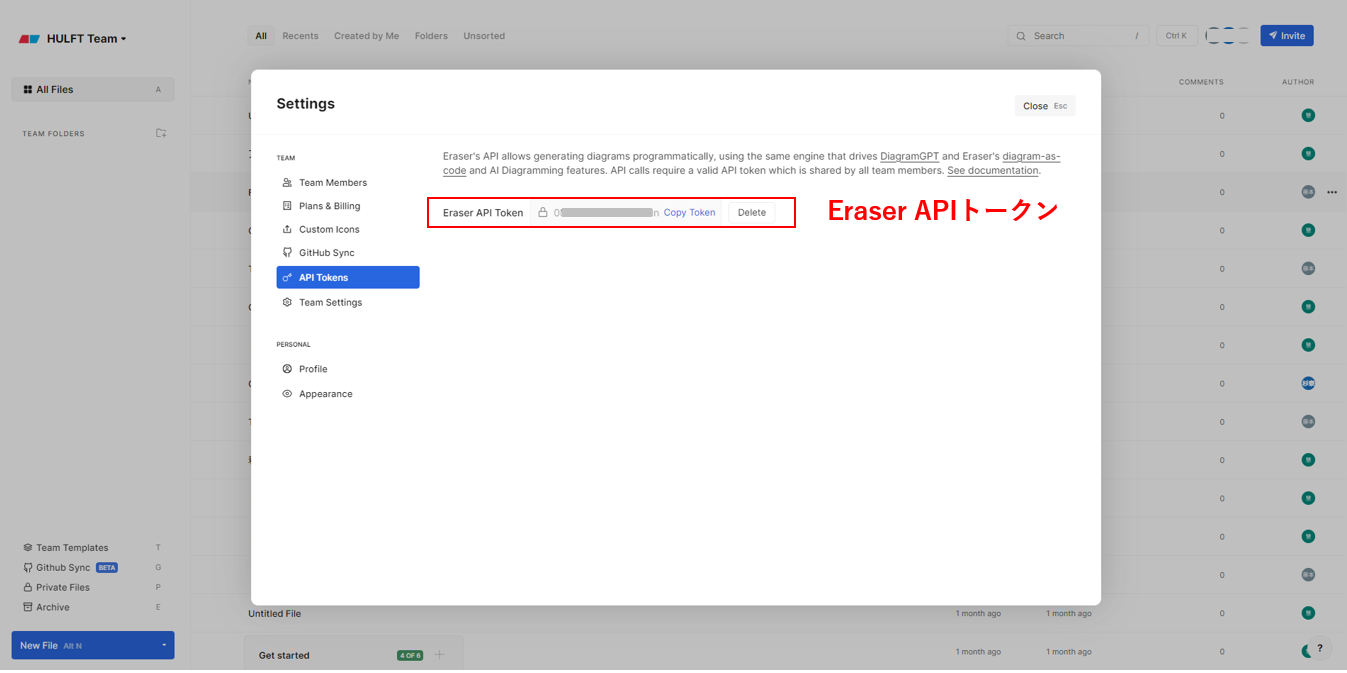Click the Invite button
1347x673 pixels.
coord(1286,36)
